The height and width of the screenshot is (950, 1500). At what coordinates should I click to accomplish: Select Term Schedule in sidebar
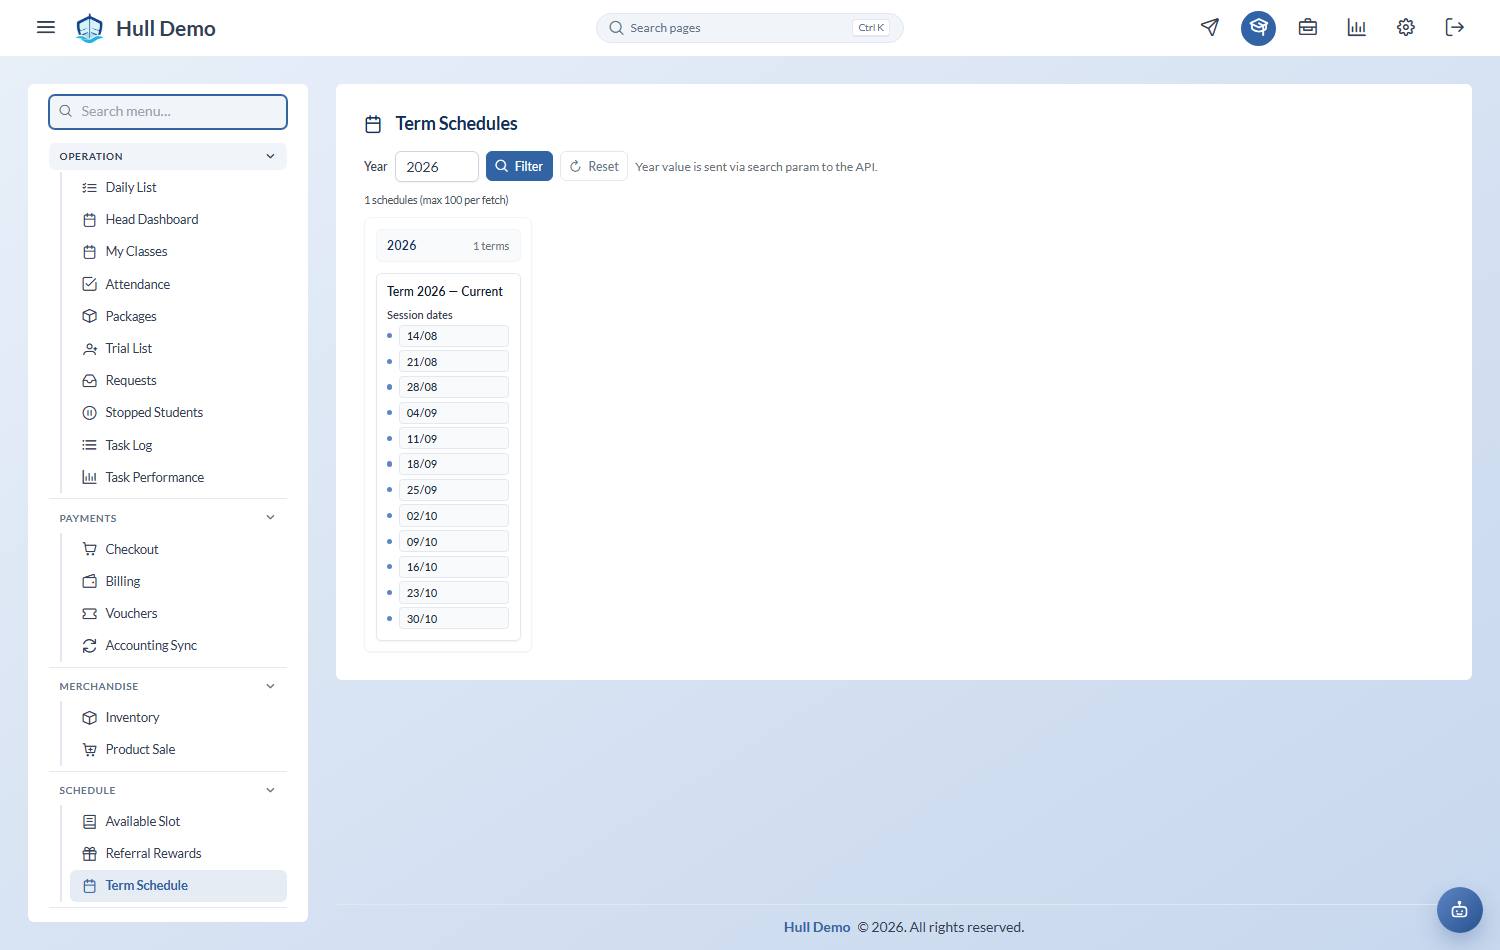[x=178, y=886]
